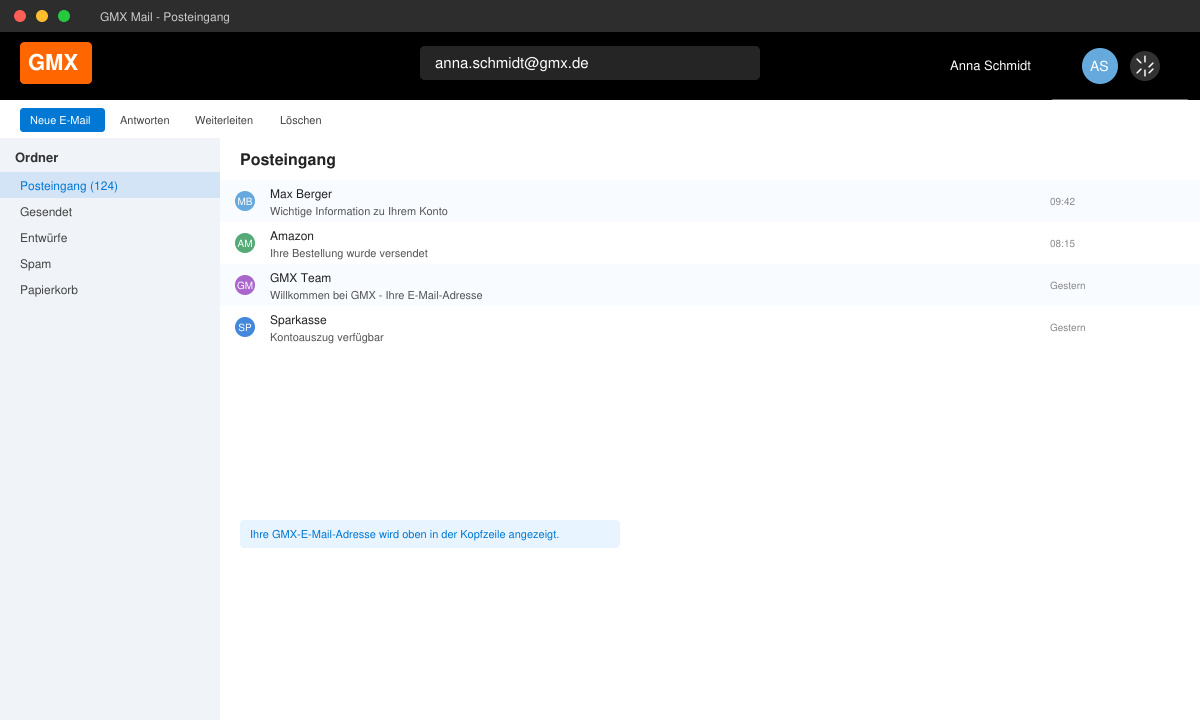Image resolution: width=1200 pixels, height=720 pixels.
Task: Click the Amazon sender name
Action: coord(292,236)
